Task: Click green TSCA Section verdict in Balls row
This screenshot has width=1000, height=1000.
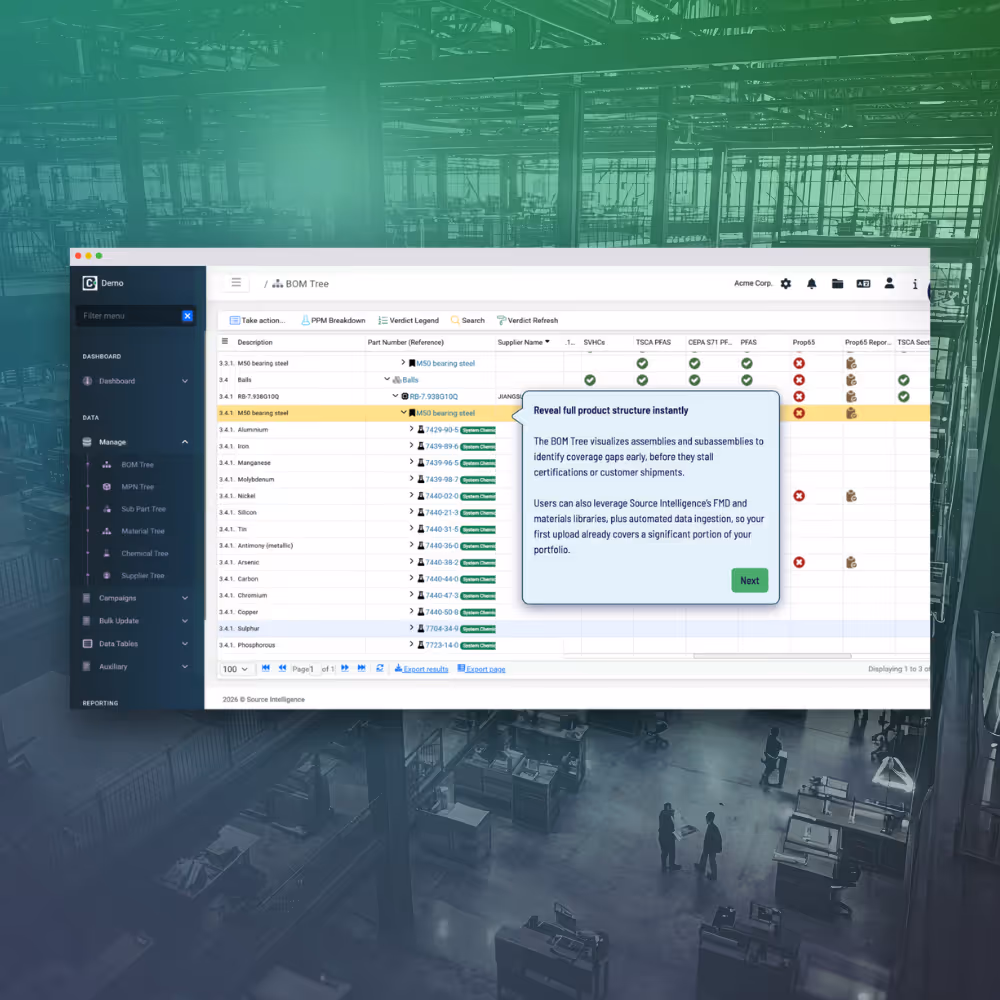Action: (904, 380)
